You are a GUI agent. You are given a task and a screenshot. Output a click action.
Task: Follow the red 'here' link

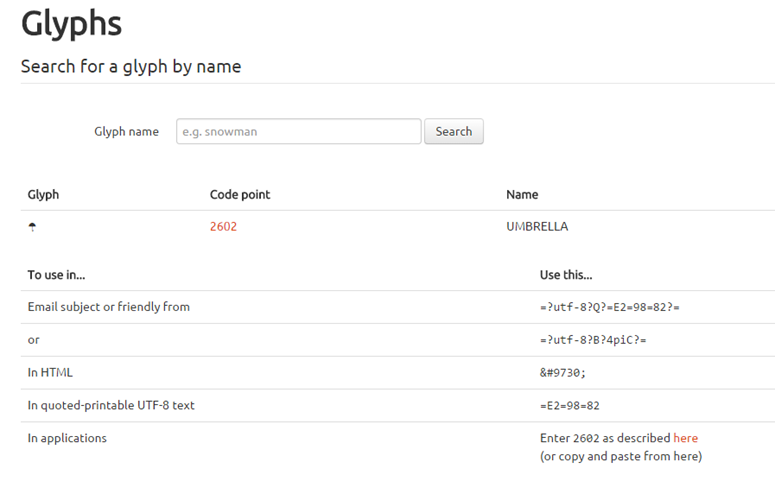[686, 438]
